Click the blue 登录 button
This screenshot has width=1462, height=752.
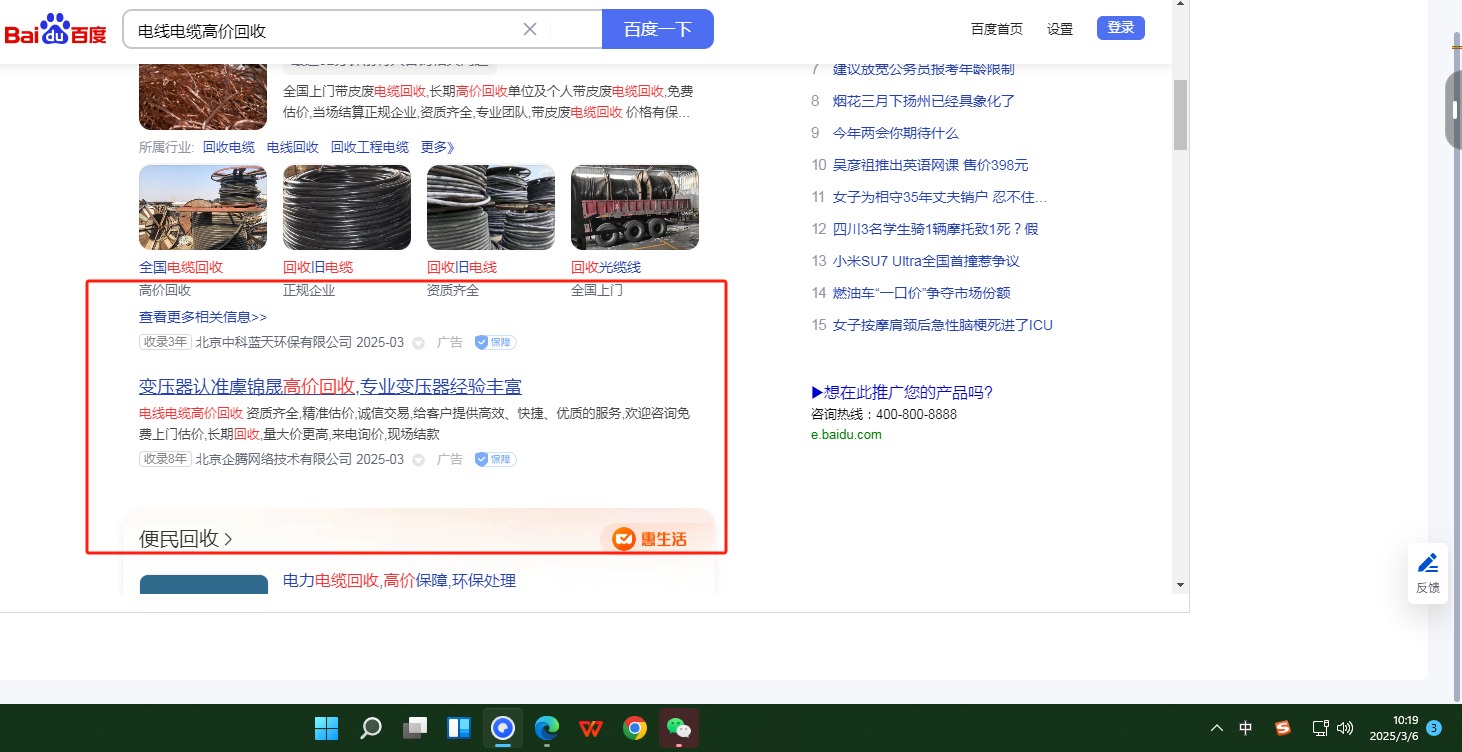1121,28
